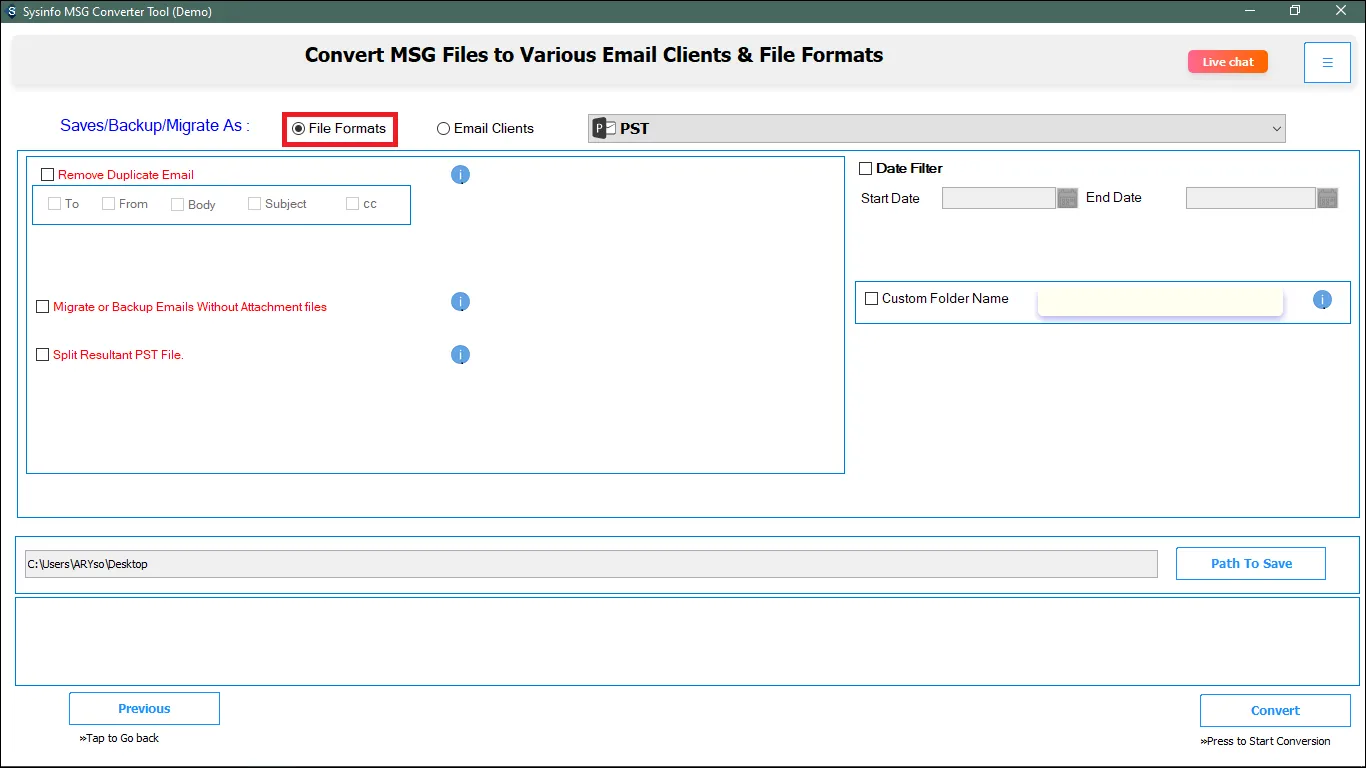Enable Split Resultant PST File option

click(x=42, y=355)
